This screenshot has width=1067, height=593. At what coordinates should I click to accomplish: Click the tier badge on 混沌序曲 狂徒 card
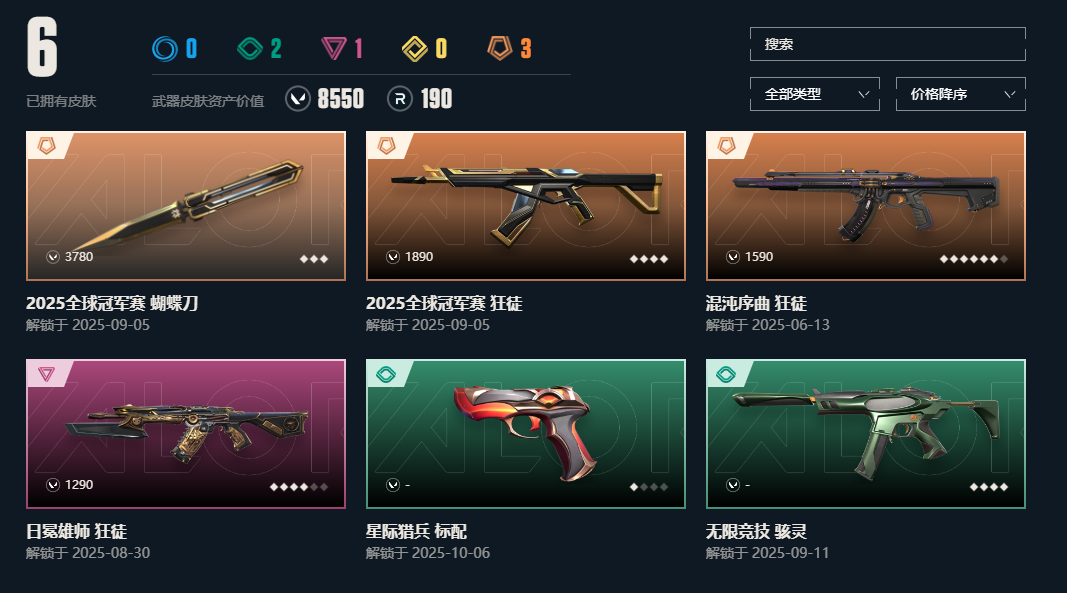pyautogui.click(x=727, y=146)
